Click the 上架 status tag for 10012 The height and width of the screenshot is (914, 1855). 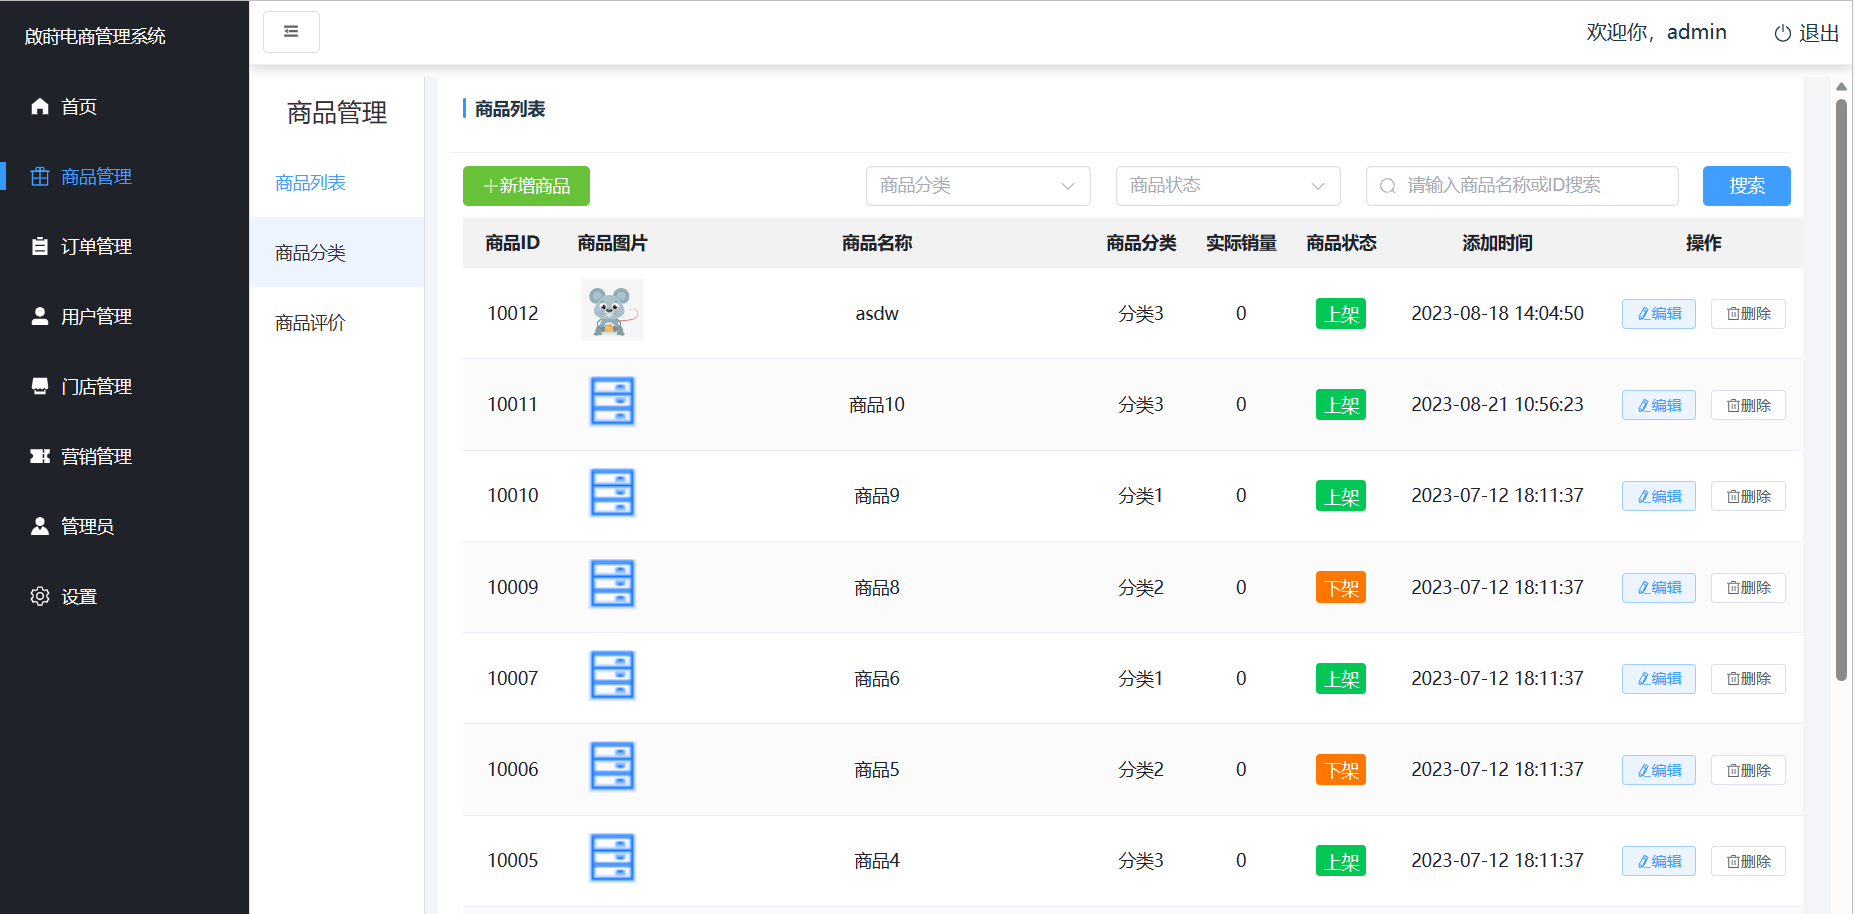(x=1341, y=314)
